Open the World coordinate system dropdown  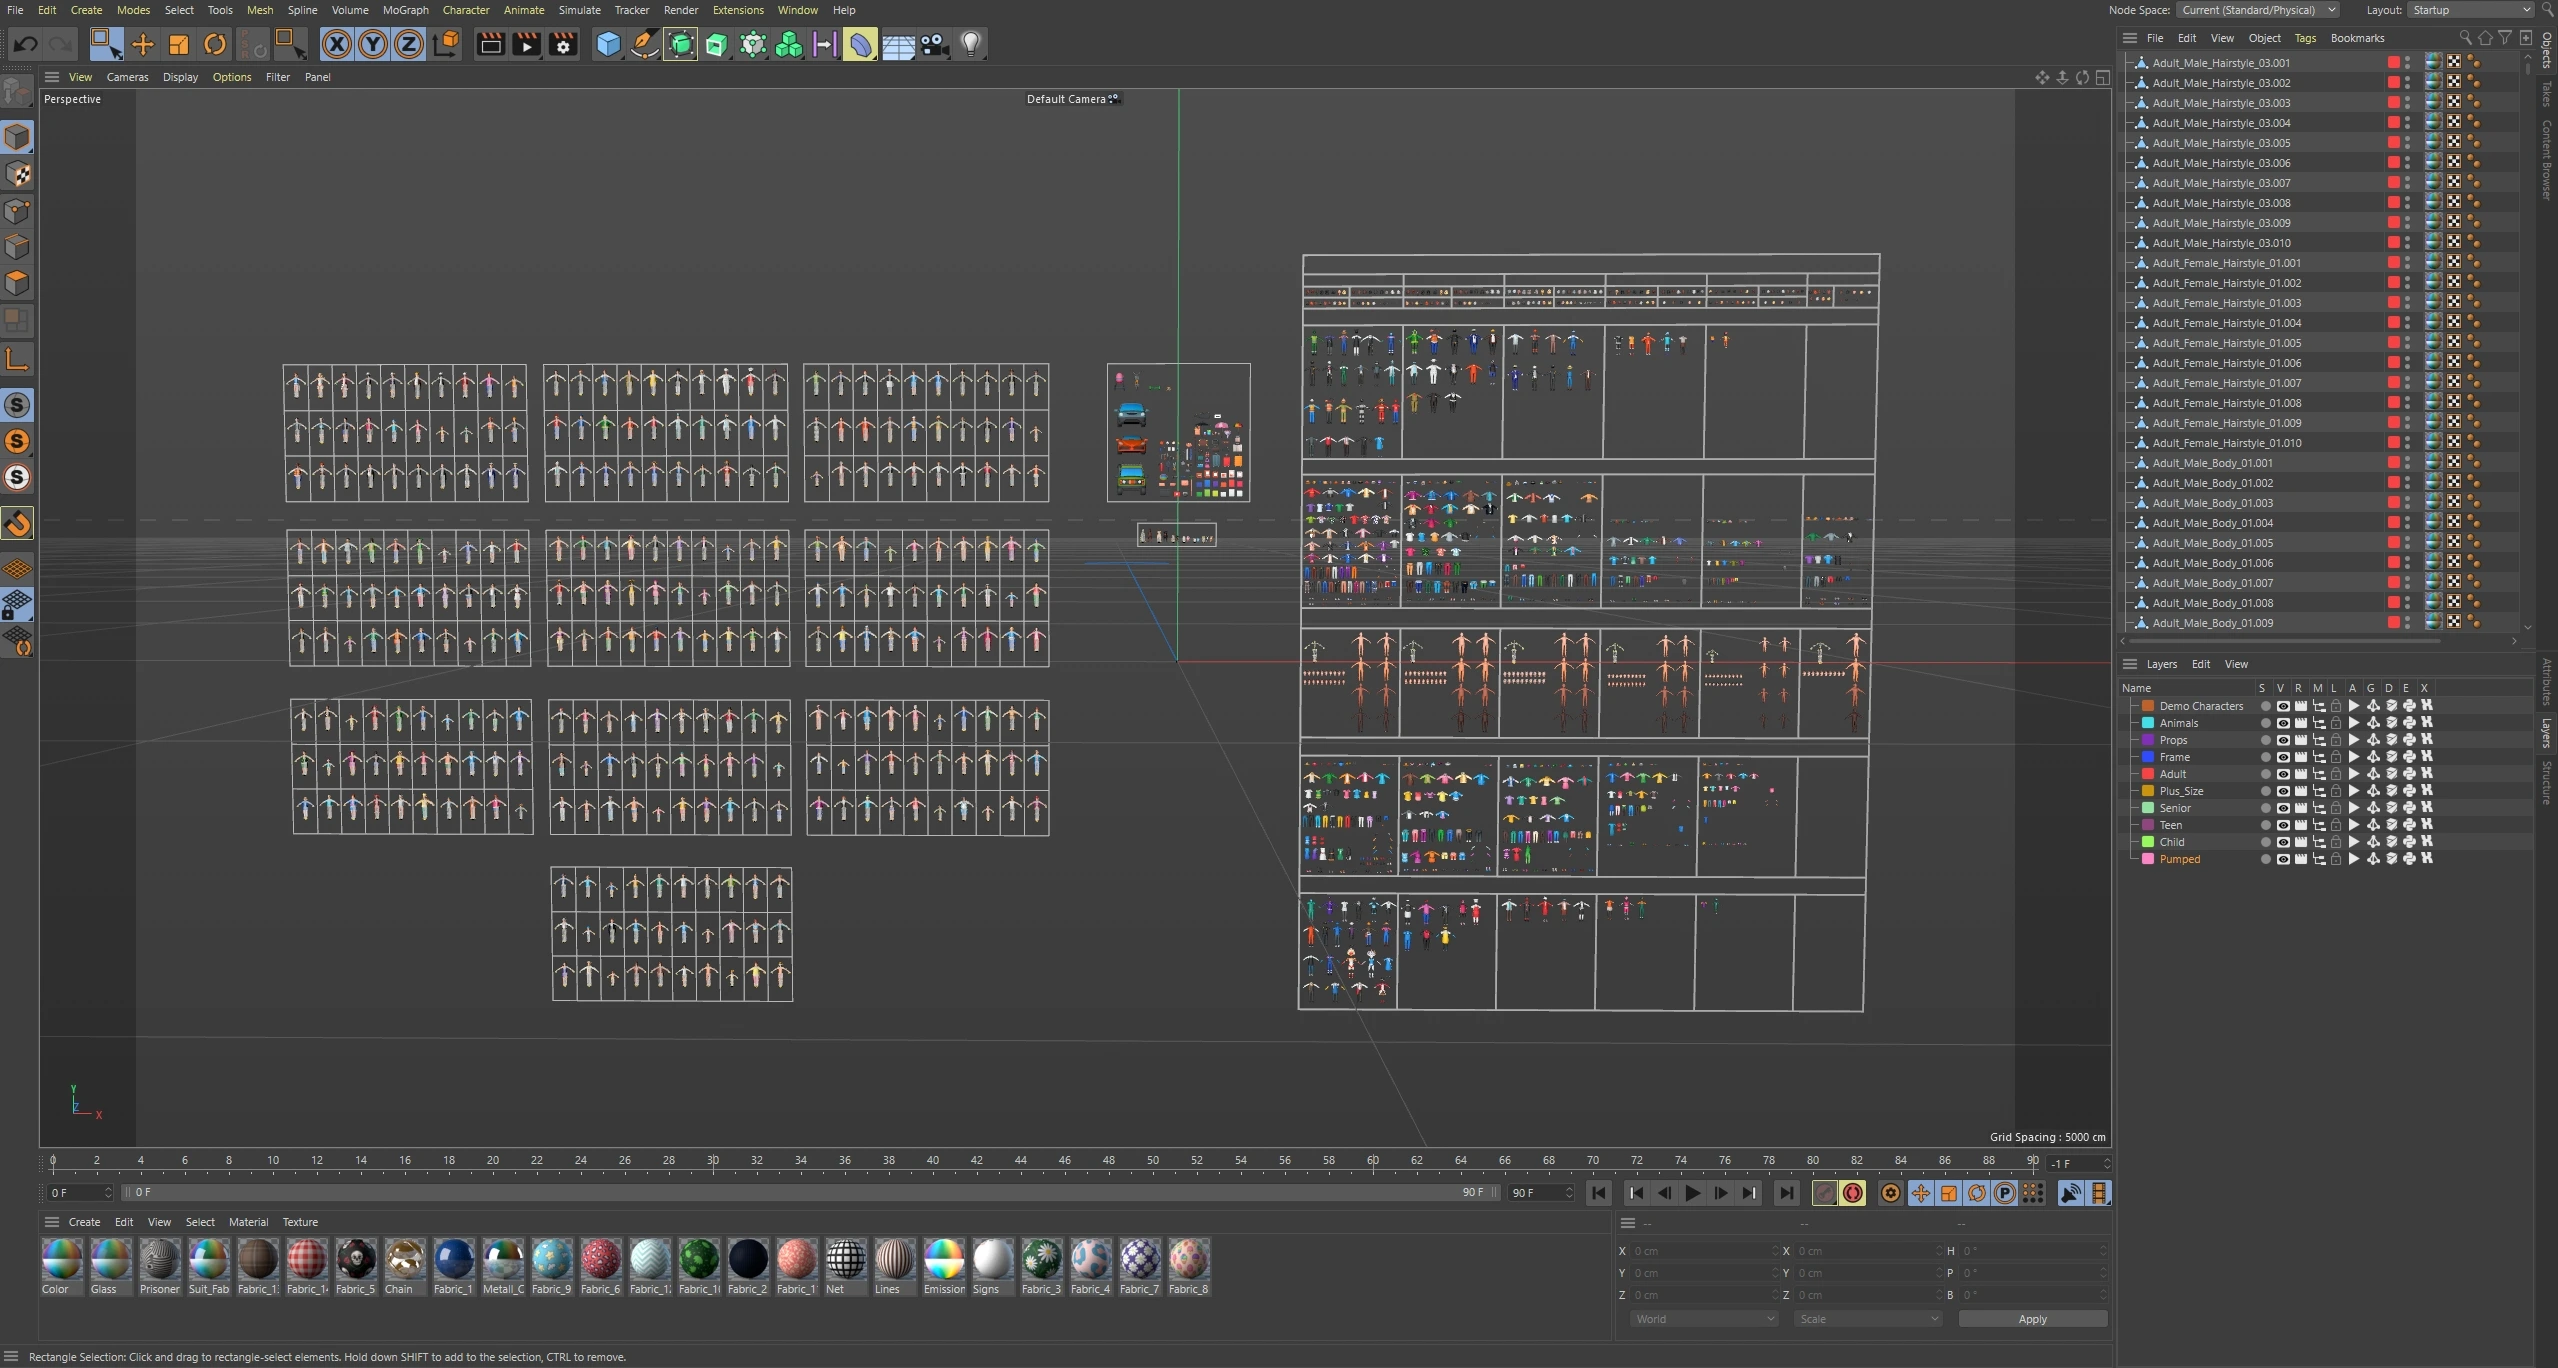[x=1703, y=1319]
